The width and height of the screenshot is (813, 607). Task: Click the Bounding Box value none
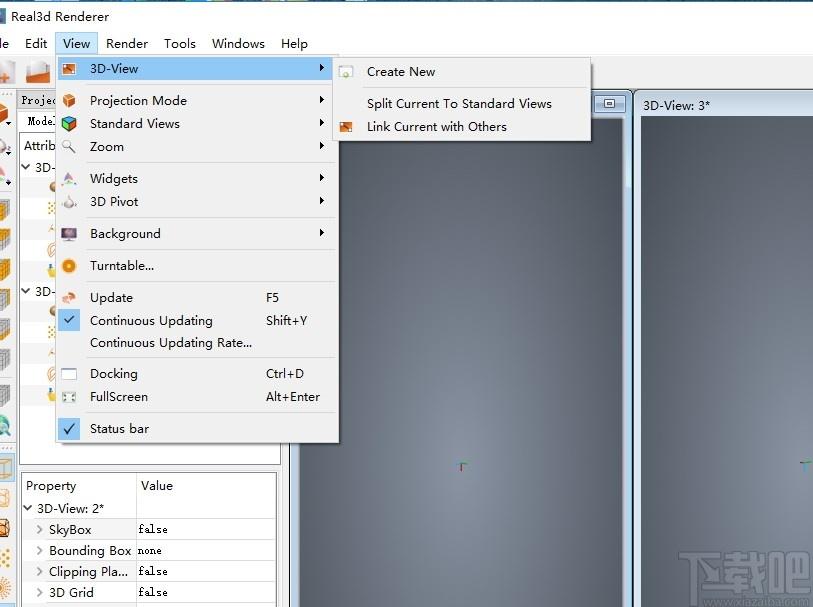pos(206,550)
